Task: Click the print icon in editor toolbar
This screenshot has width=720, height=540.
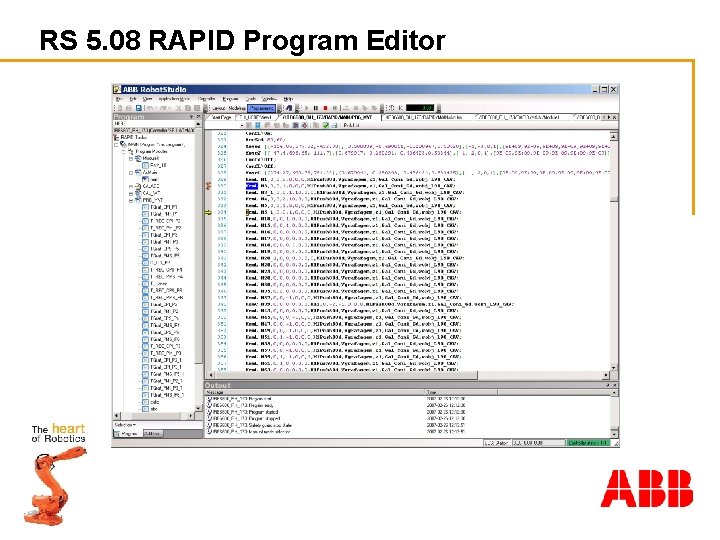Action: pyautogui.click(x=334, y=125)
